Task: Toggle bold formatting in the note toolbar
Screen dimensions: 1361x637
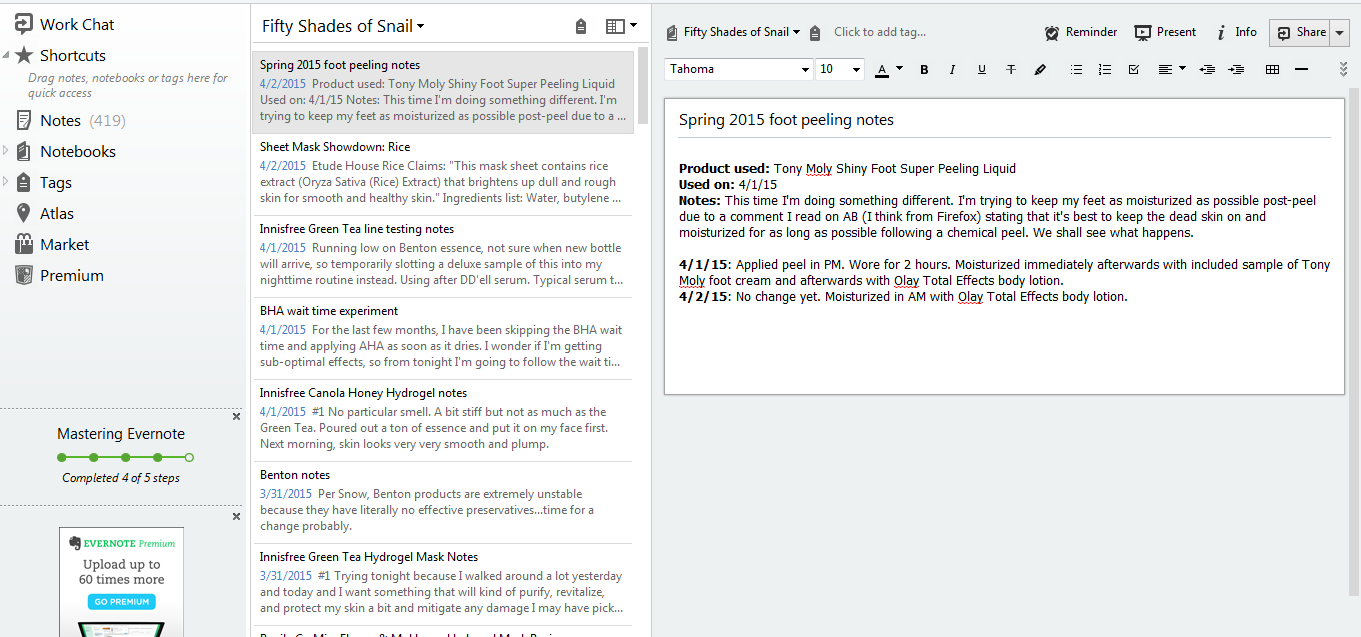Action: click(924, 69)
